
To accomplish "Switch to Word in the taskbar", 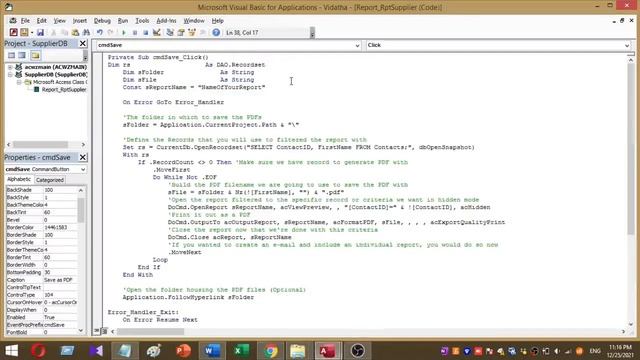I will (212, 351).
